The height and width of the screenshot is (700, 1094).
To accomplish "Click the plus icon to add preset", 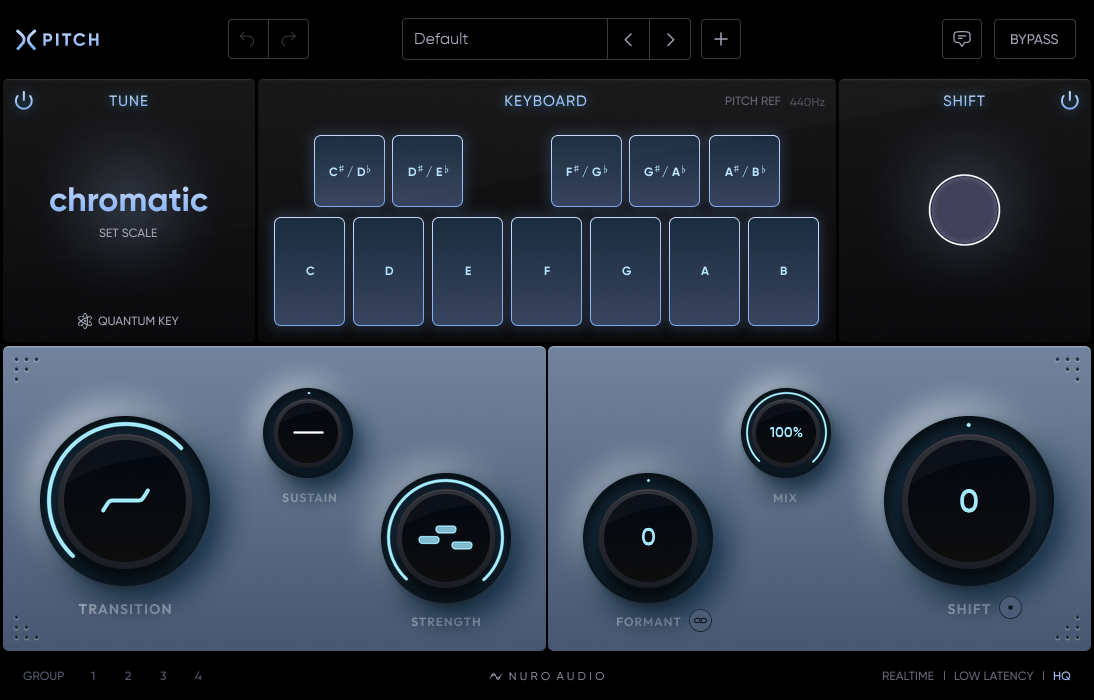I will point(721,39).
